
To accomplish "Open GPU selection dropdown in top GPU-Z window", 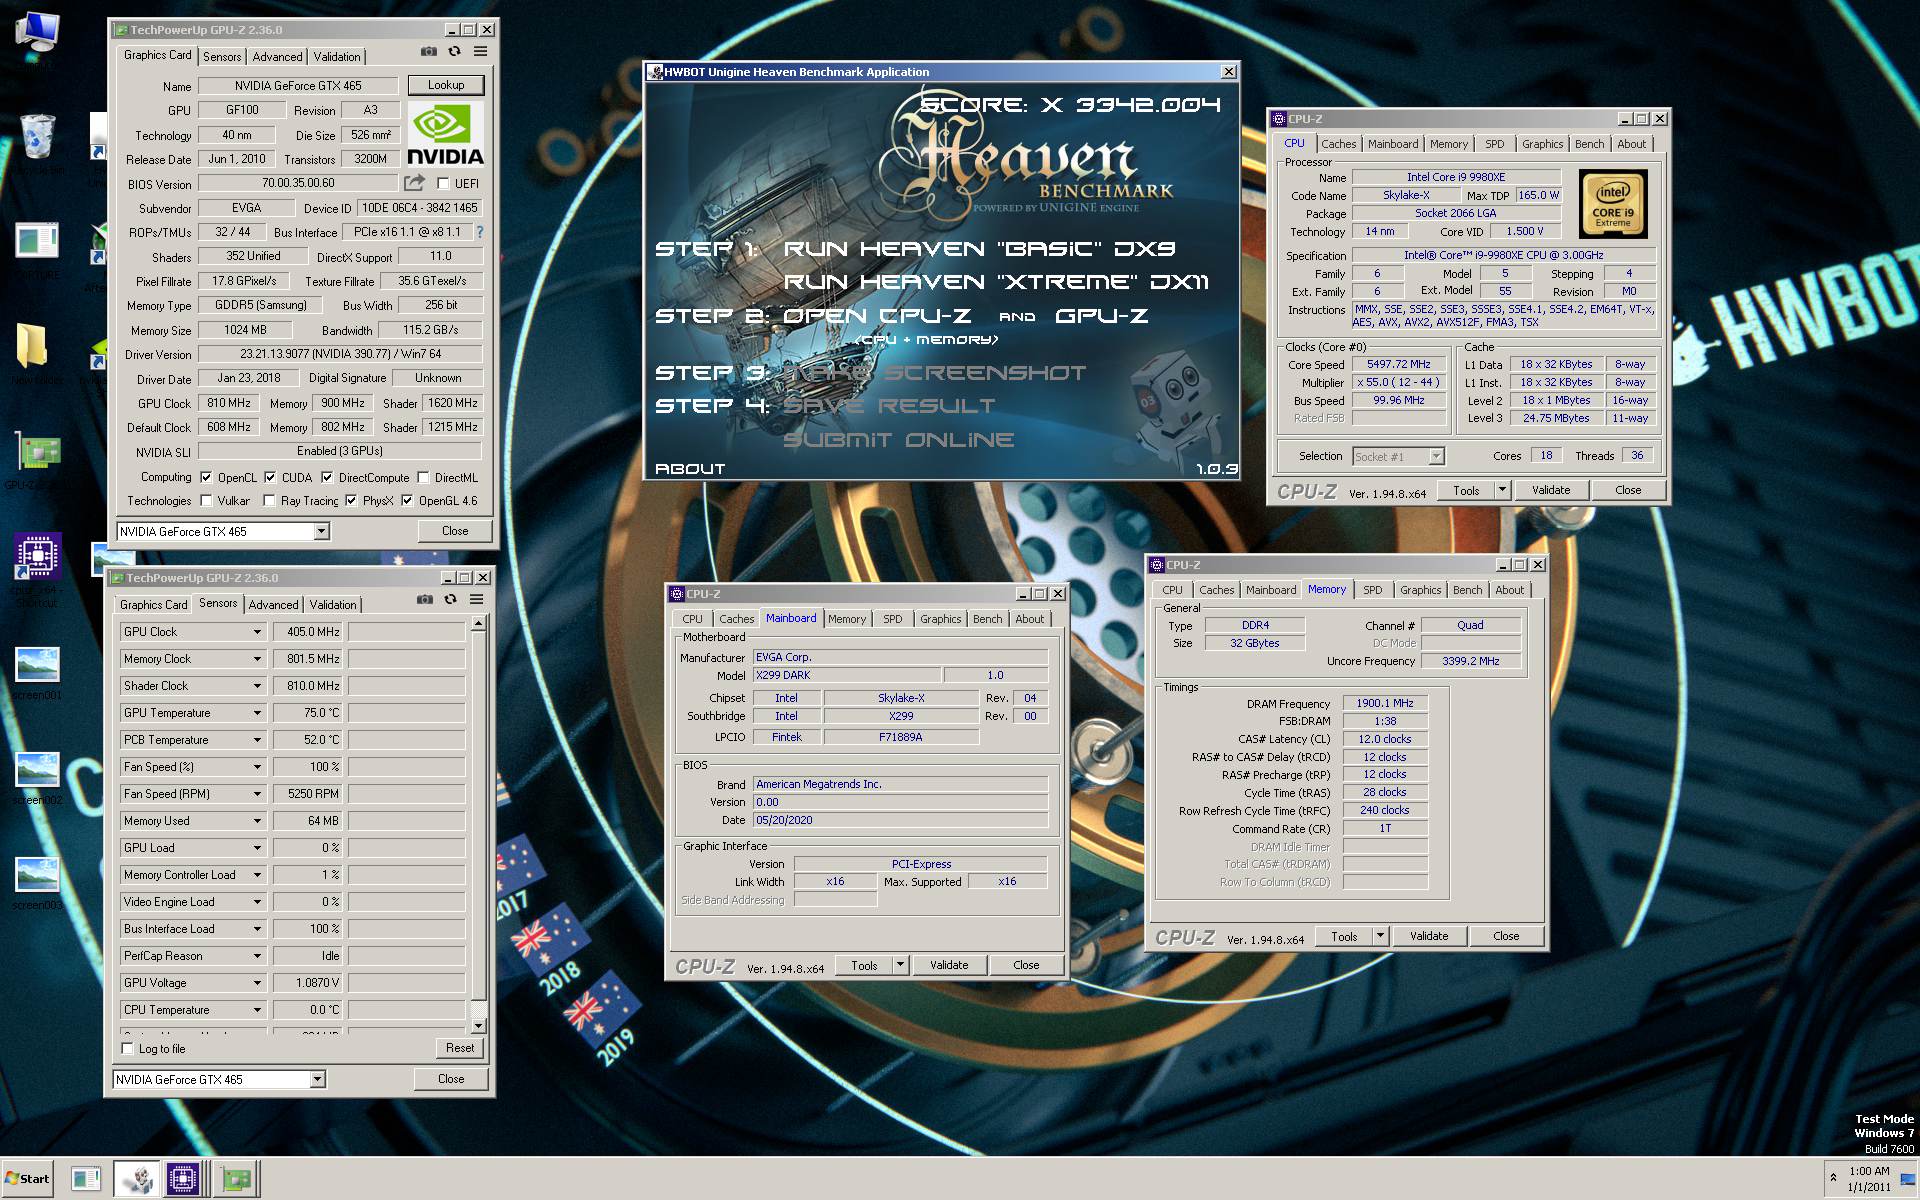I will pyautogui.click(x=321, y=531).
